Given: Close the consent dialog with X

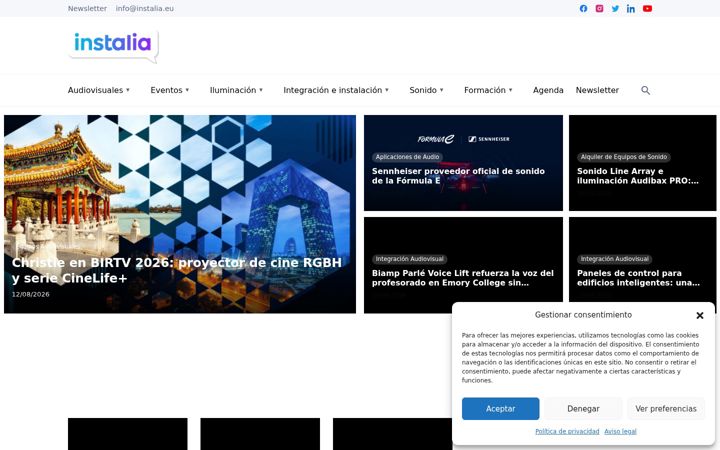Looking at the screenshot, I should [x=700, y=315].
